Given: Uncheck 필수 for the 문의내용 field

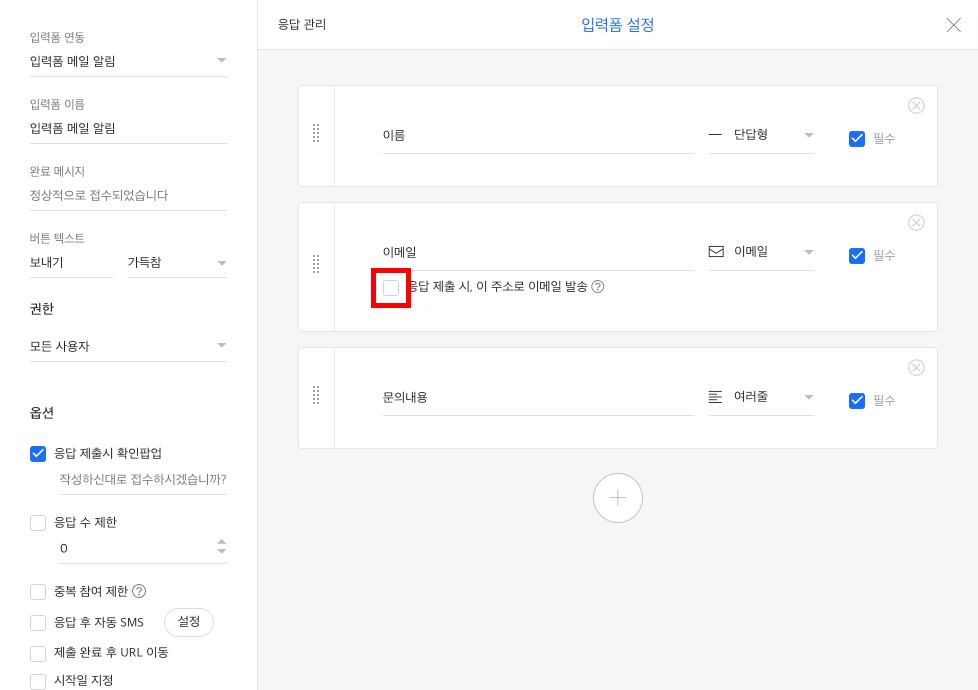Looking at the screenshot, I should point(857,401).
